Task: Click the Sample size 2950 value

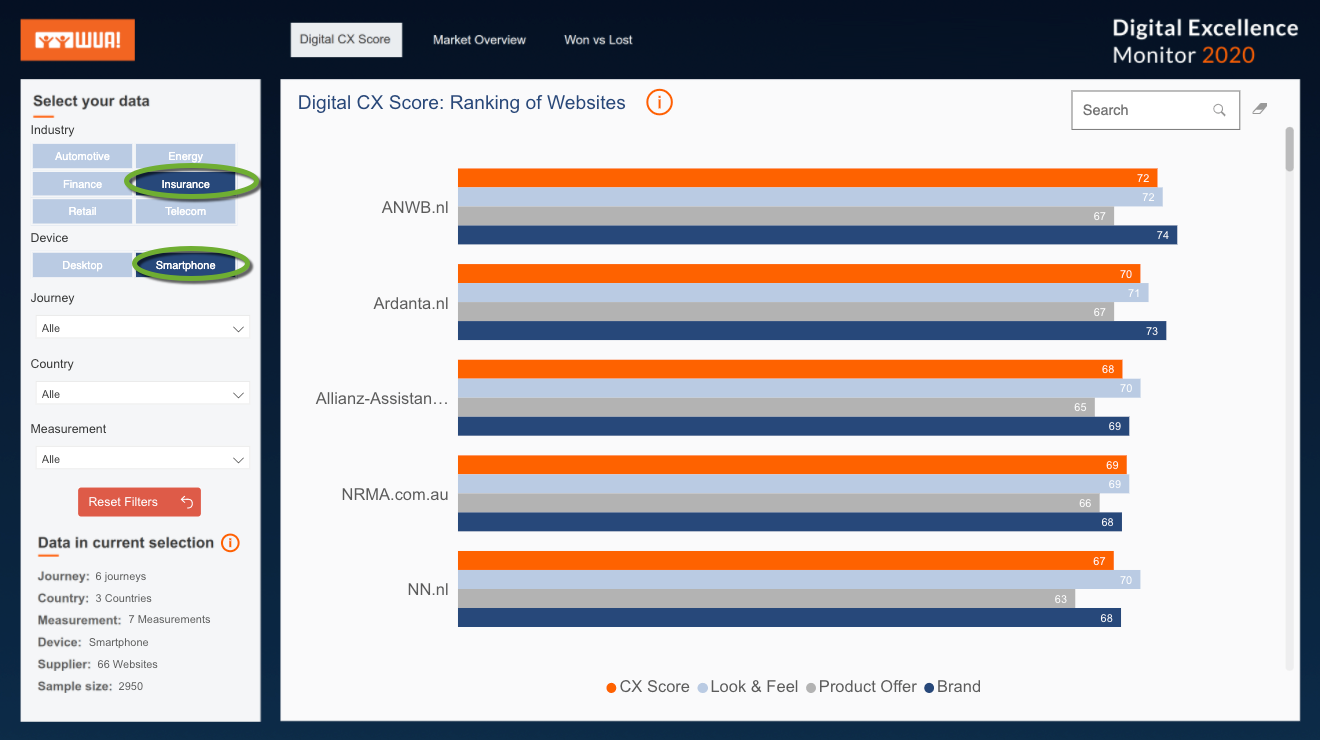Action: [x=131, y=686]
